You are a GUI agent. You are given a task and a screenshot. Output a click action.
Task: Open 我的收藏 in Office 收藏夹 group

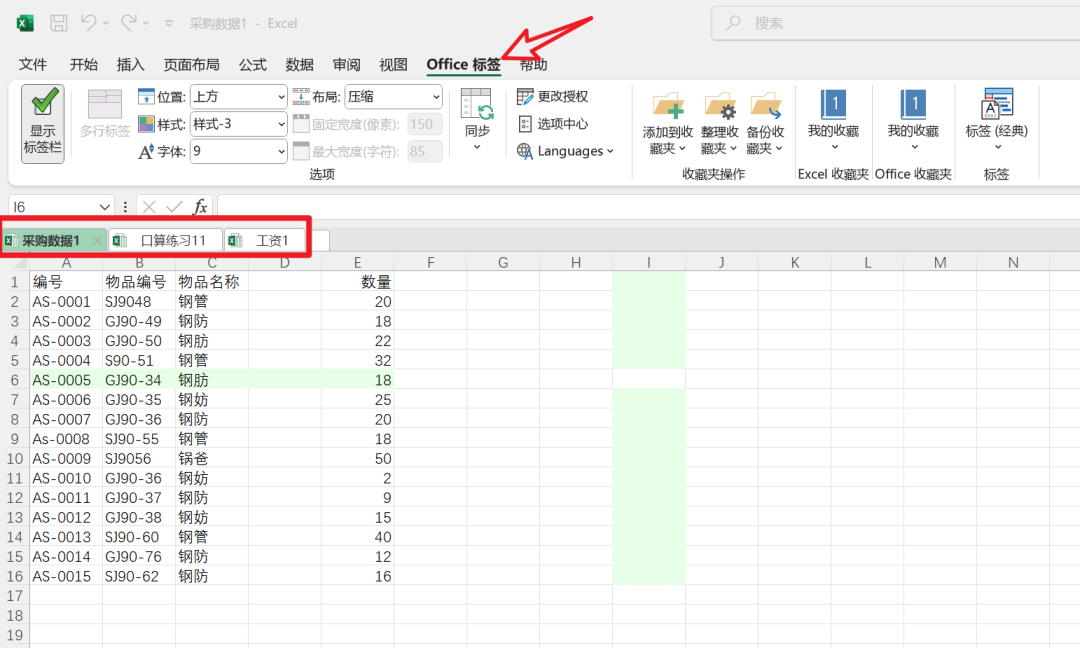[x=913, y=120]
